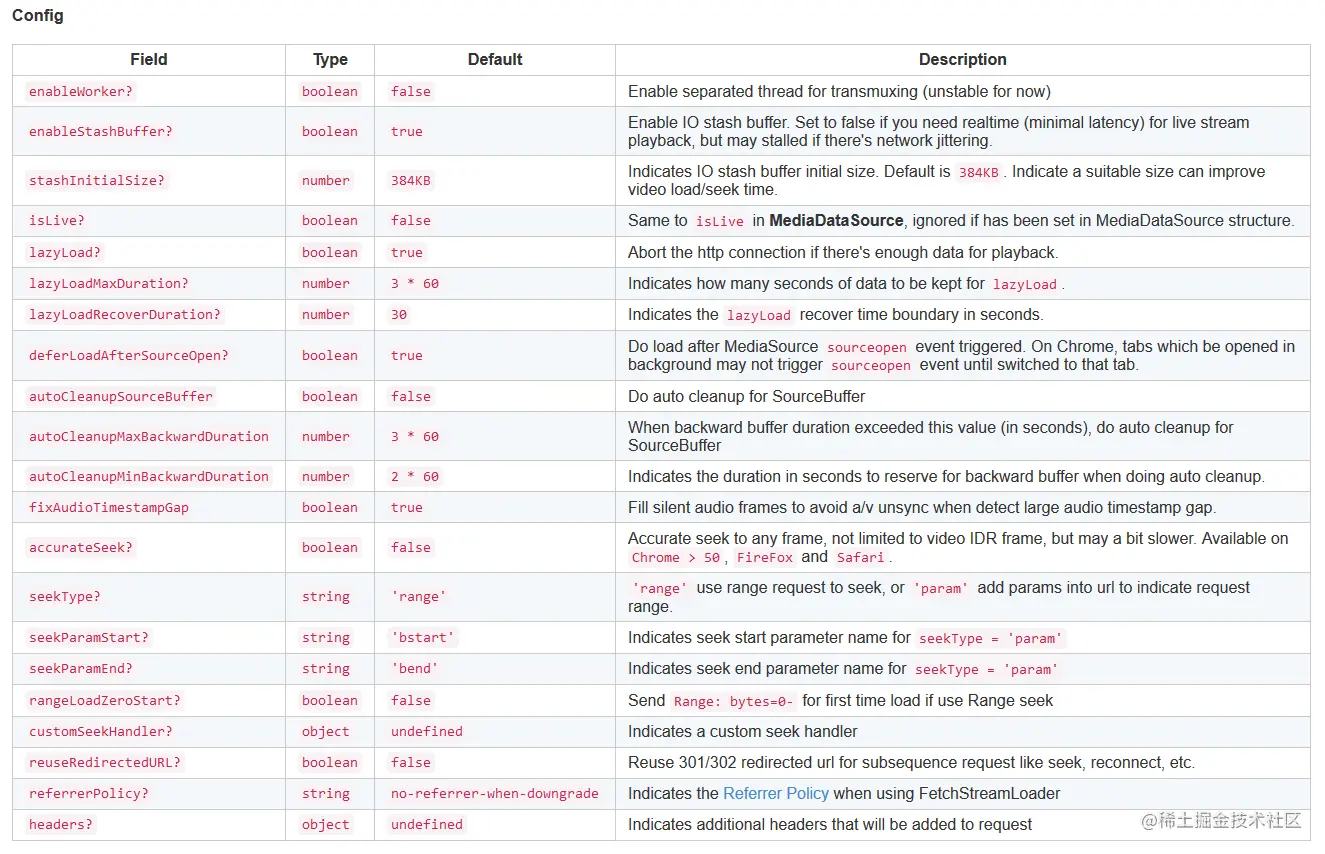Click the accurateSeek? field name
This screenshot has height=854, width=1325.
click(81, 547)
